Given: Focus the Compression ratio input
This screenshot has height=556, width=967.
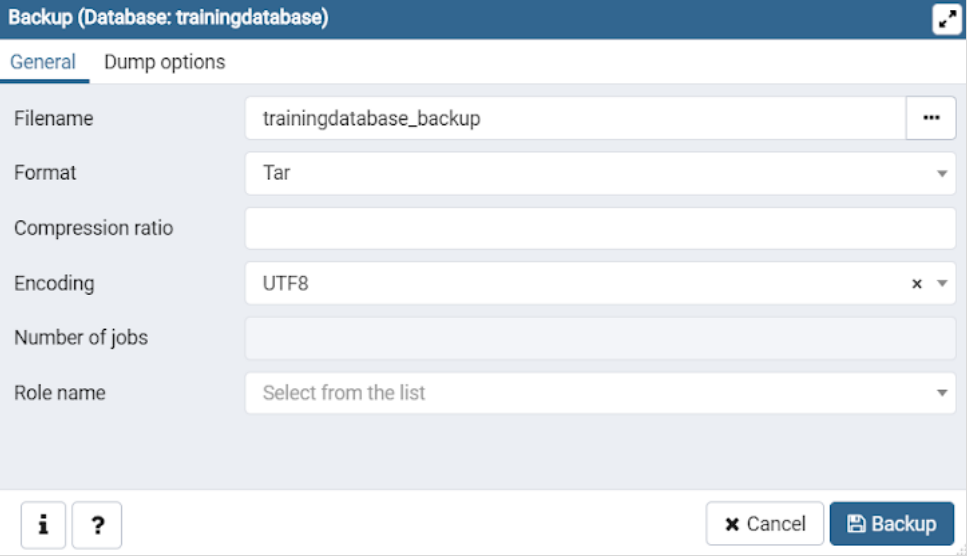Looking at the screenshot, I should point(600,229).
